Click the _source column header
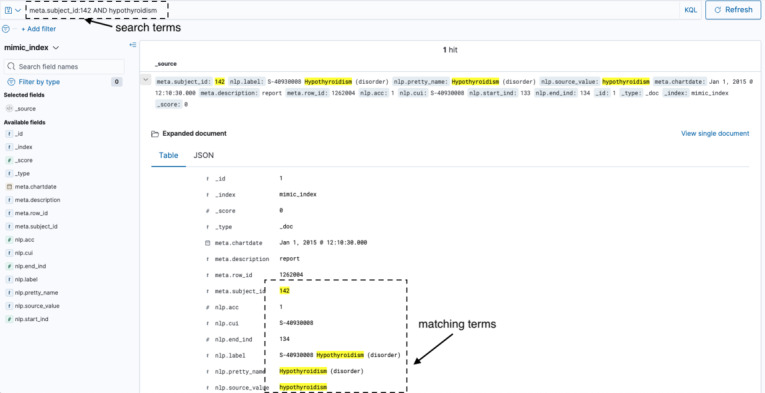765x393 pixels. tap(166, 64)
